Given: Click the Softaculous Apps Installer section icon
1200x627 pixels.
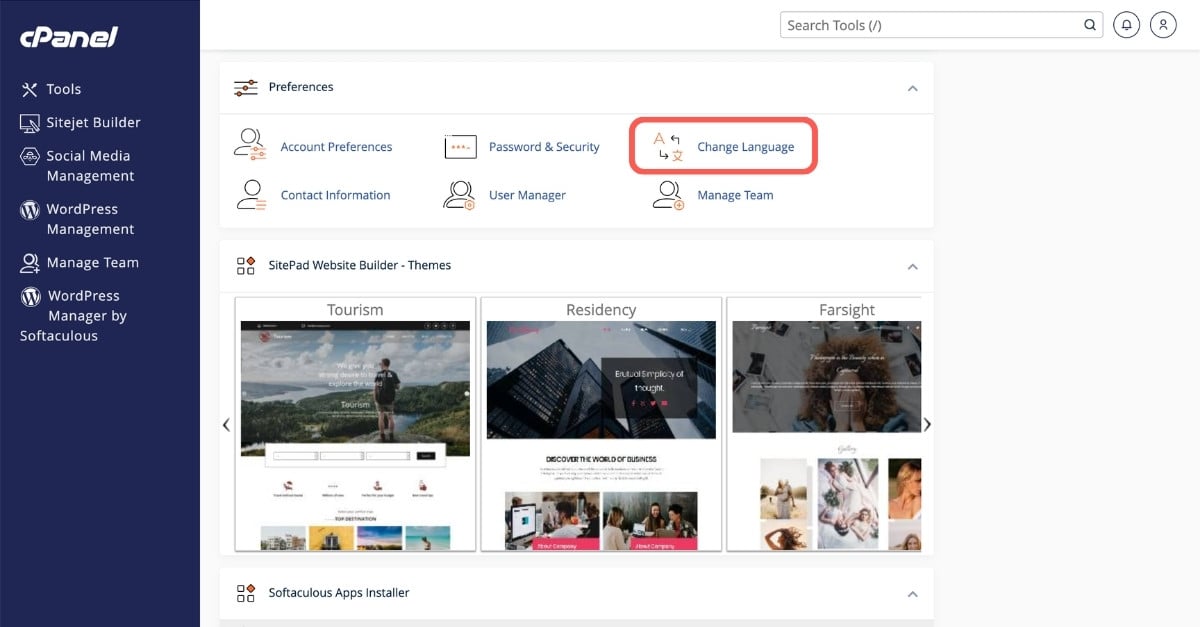Looking at the screenshot, I should point(245,593).
